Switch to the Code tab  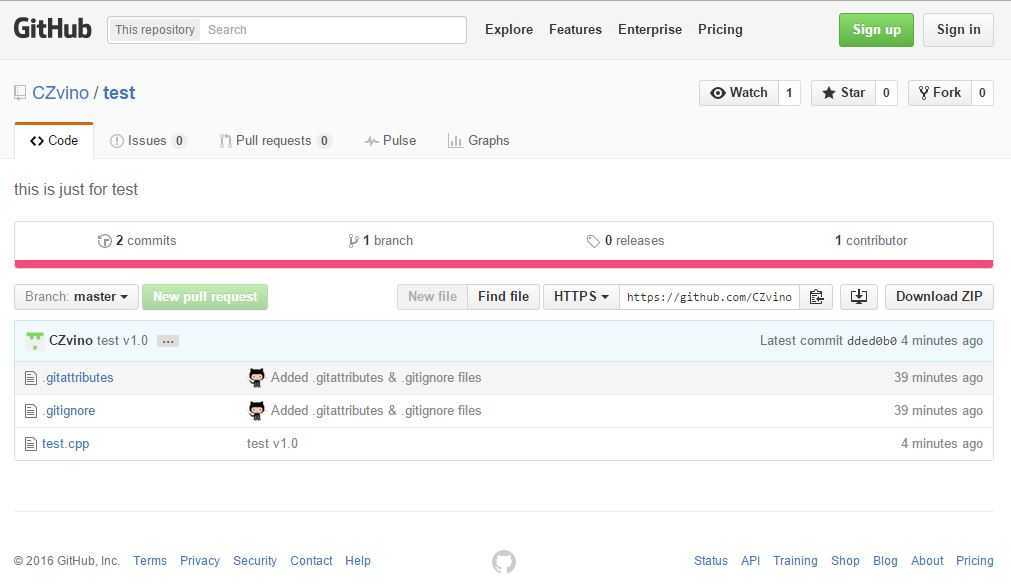[54, 141]
